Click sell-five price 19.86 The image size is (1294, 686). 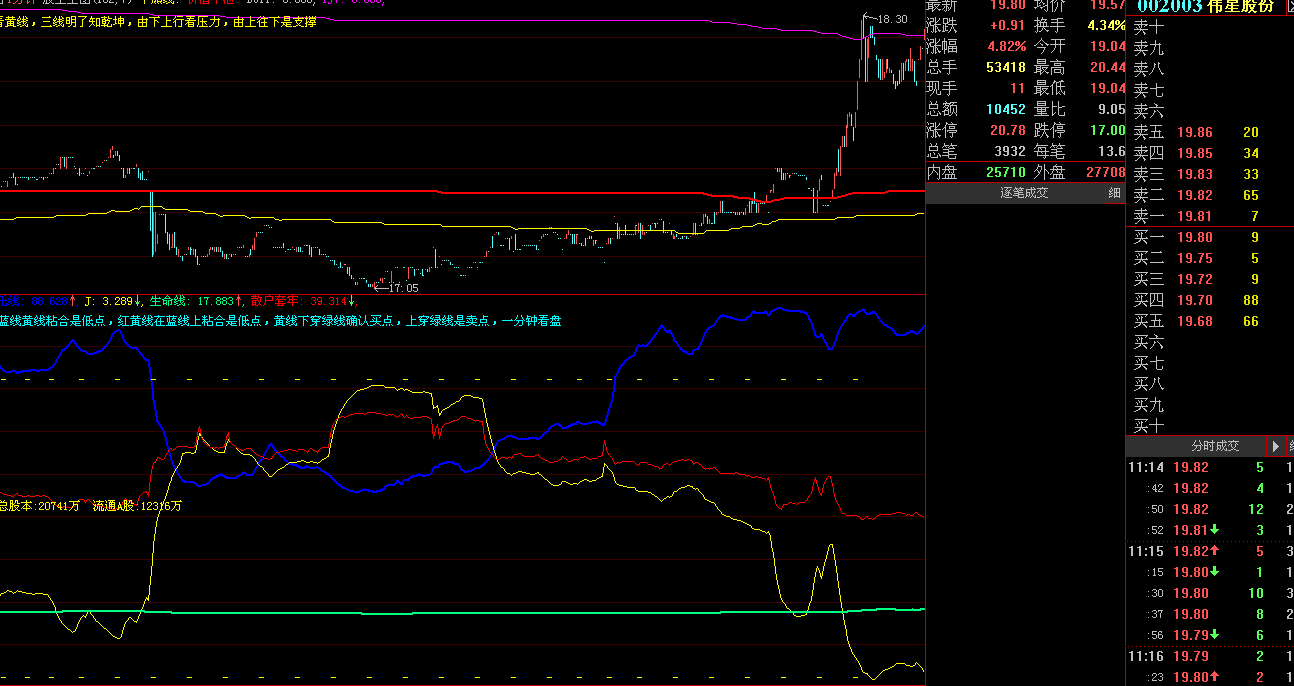[x=1194, y=132]
